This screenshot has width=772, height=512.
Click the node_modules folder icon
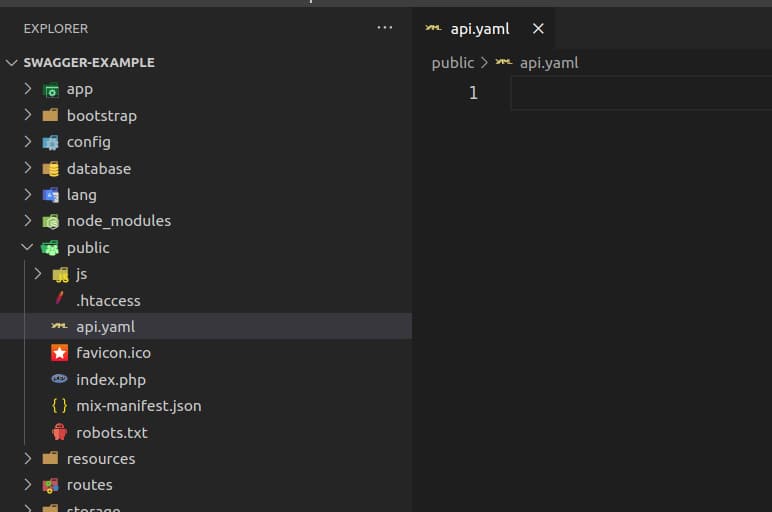(x=50, y=222)
